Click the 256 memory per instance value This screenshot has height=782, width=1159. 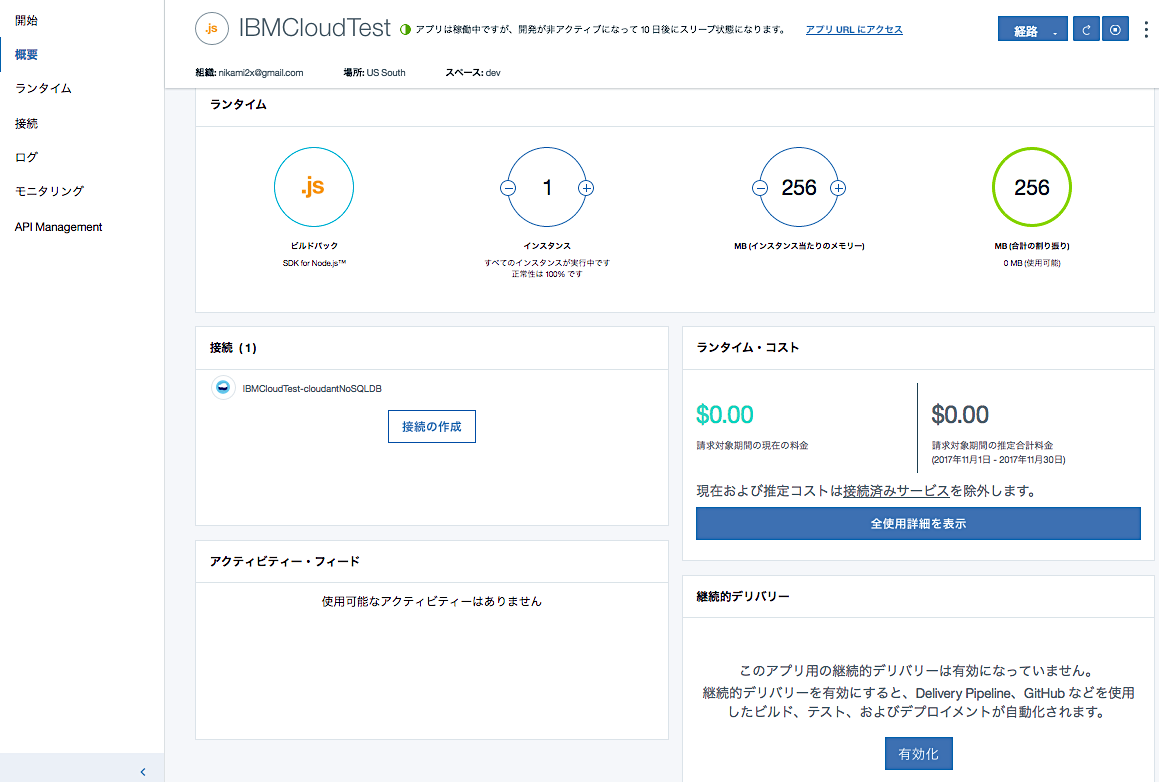point(799,188)
